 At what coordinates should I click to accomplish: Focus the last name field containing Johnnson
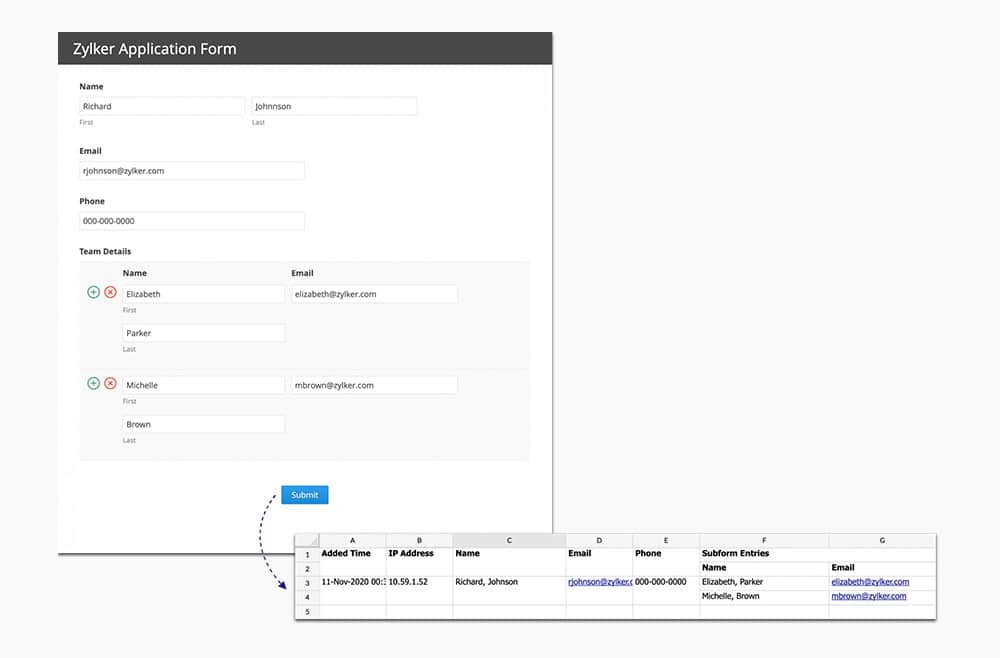tap(334, 106)
